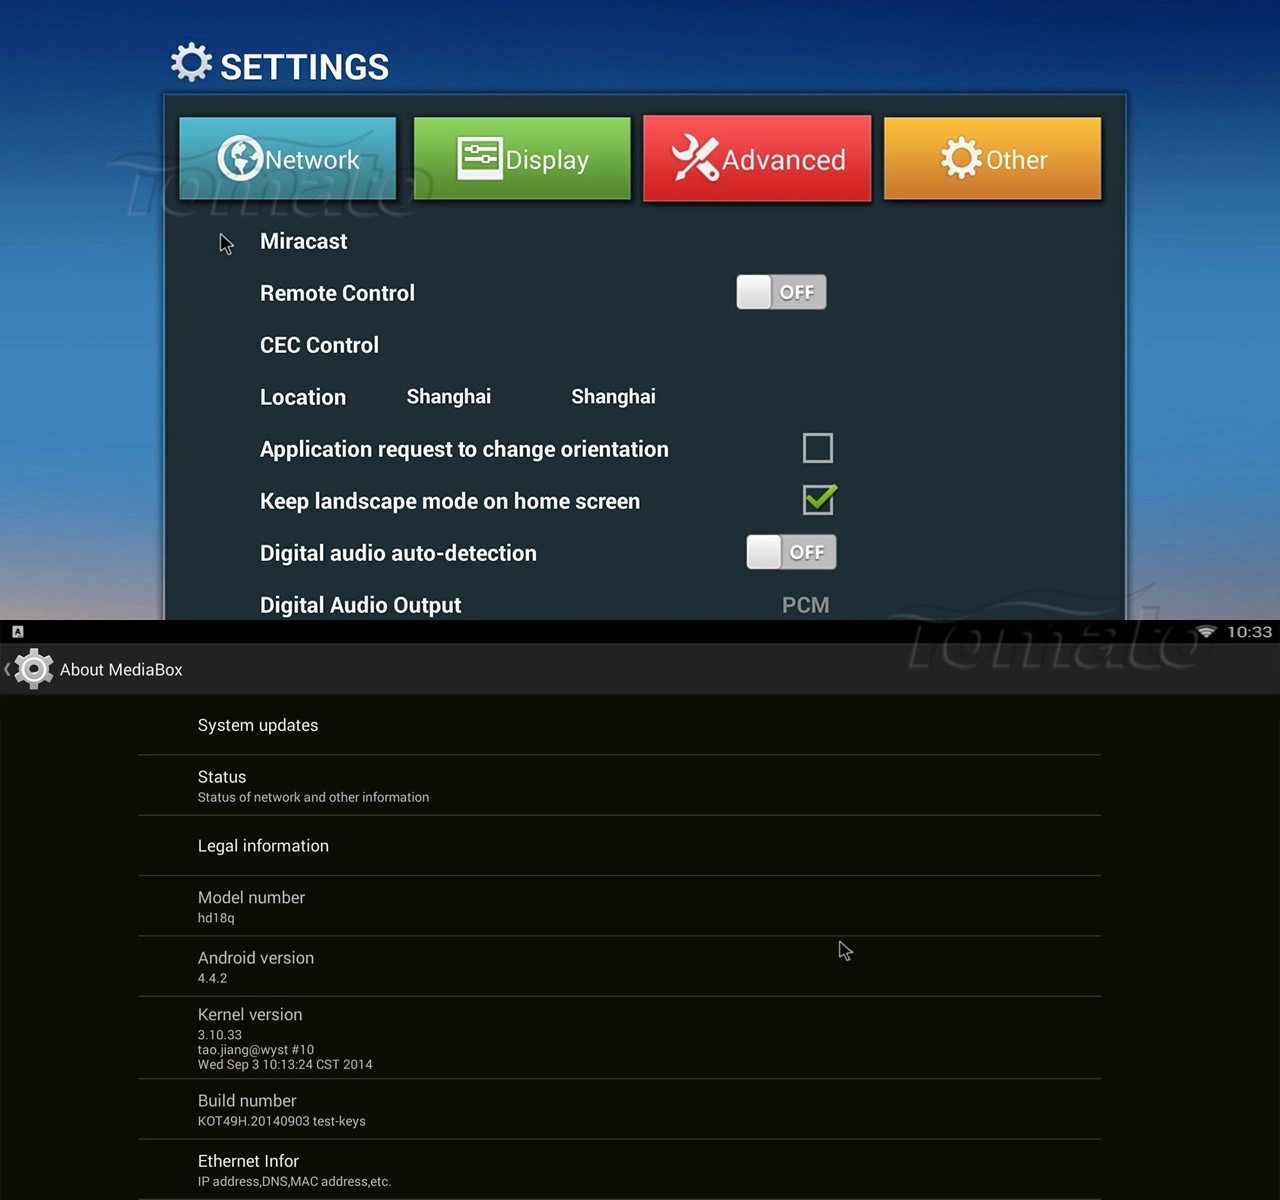The image size is (1280, 1200).
Task: Open System updates
Action: [x=619, y=725]
